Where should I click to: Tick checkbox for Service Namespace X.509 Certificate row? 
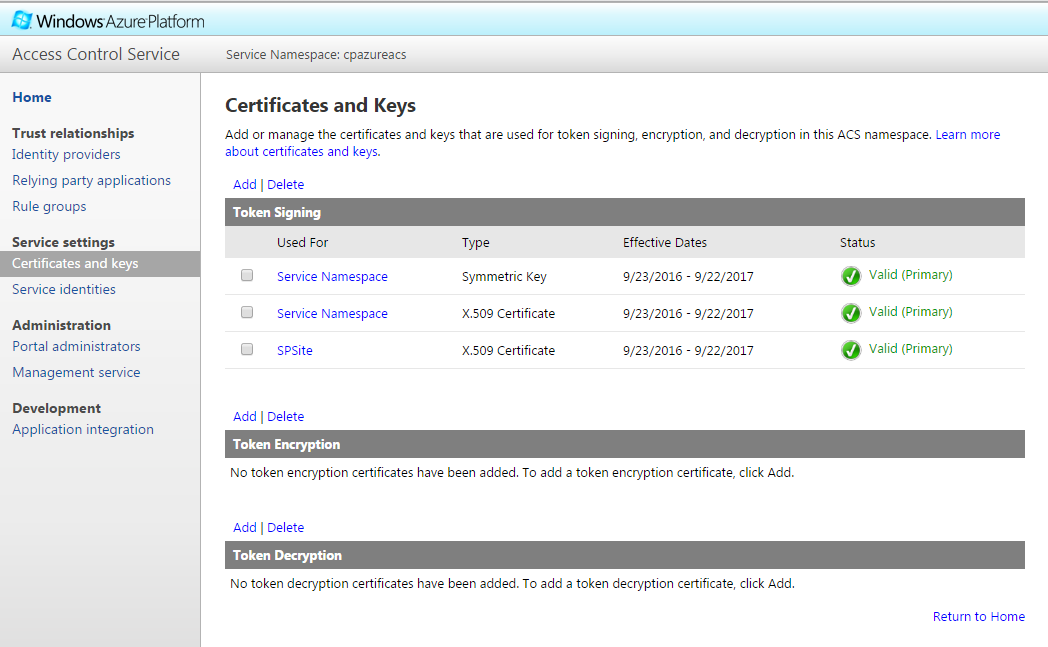coord(247,312)
